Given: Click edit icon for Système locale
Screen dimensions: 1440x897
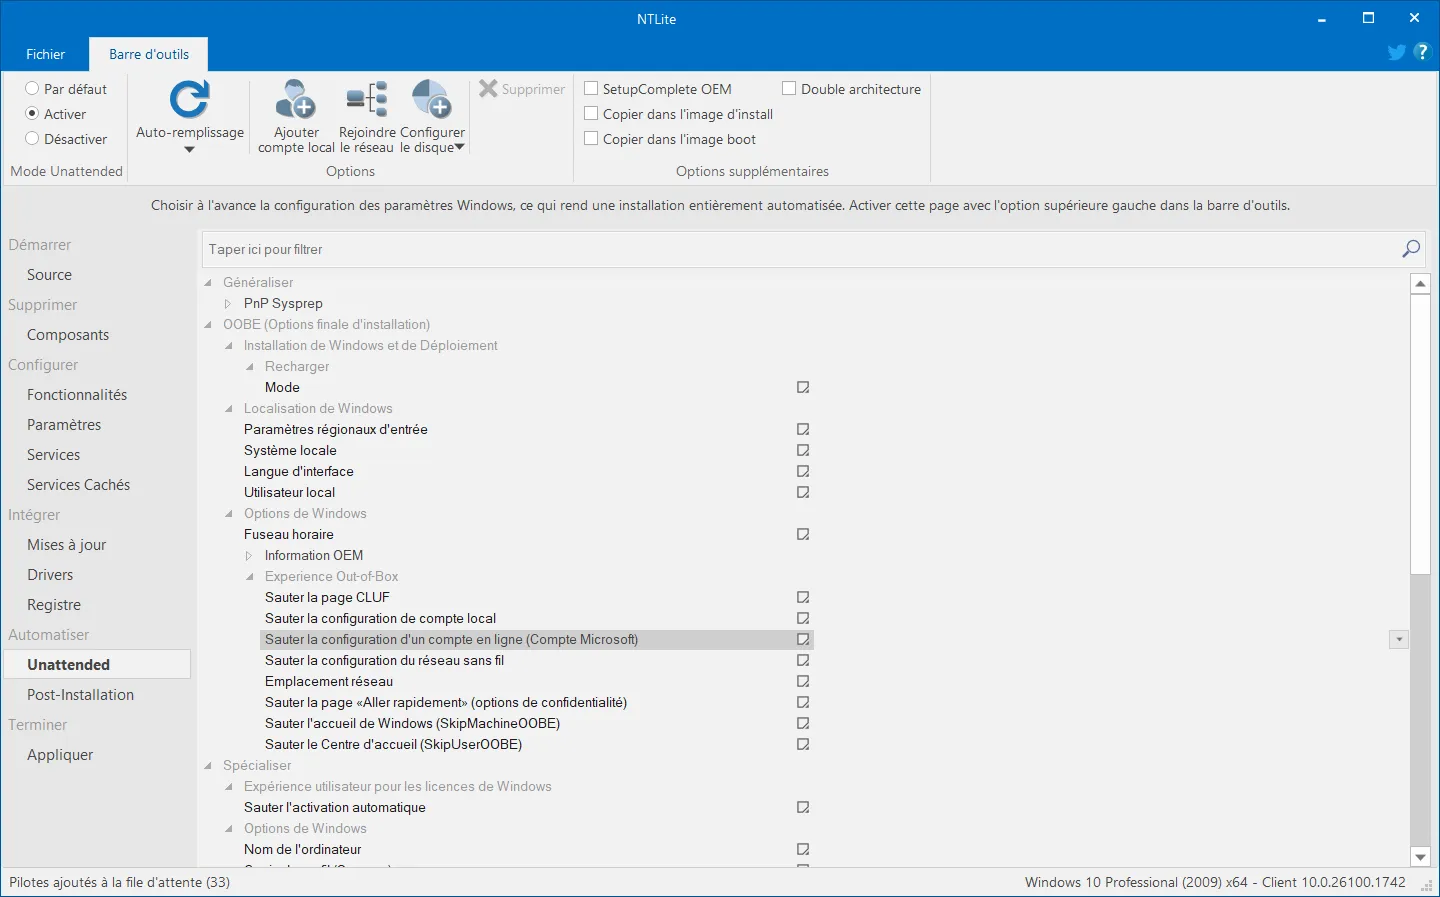Looking at the screenshot, I should point(803,450).
